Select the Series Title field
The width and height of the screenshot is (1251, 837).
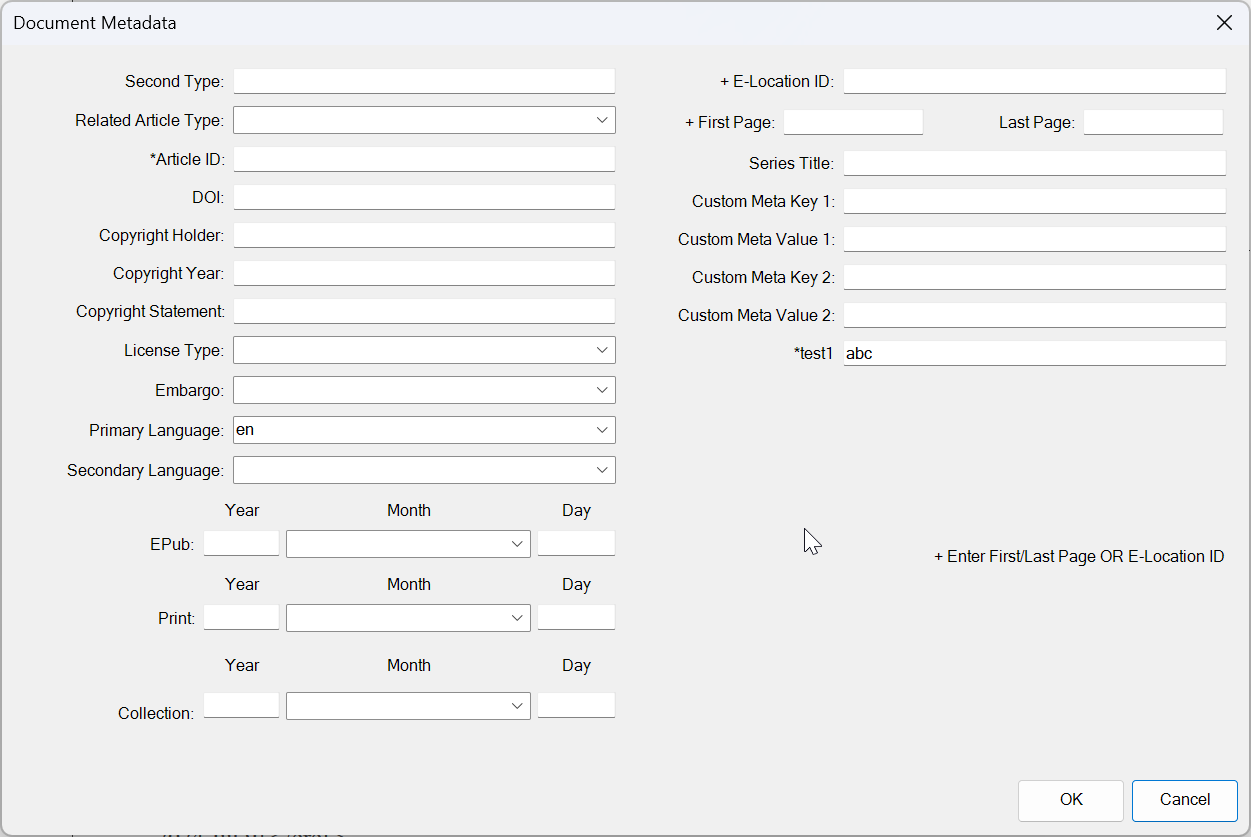(x=1034, y=162)
